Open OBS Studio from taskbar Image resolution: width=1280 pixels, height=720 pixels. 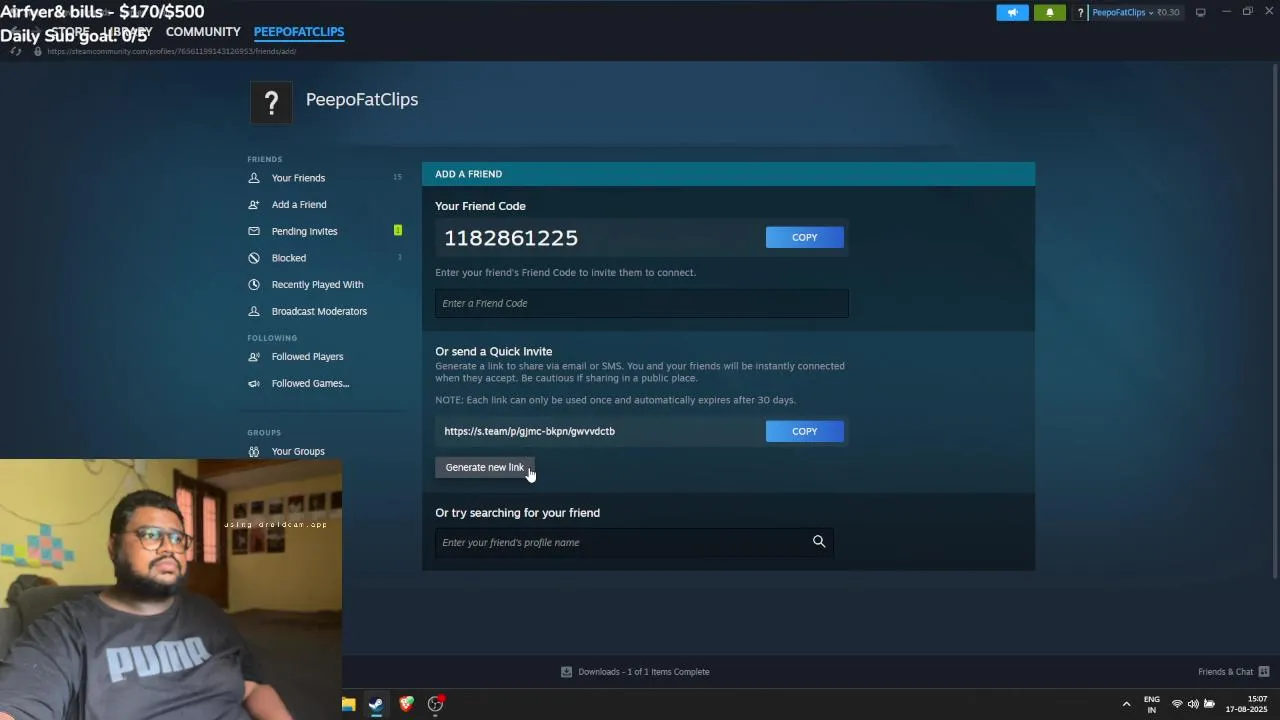pos(436,704)
